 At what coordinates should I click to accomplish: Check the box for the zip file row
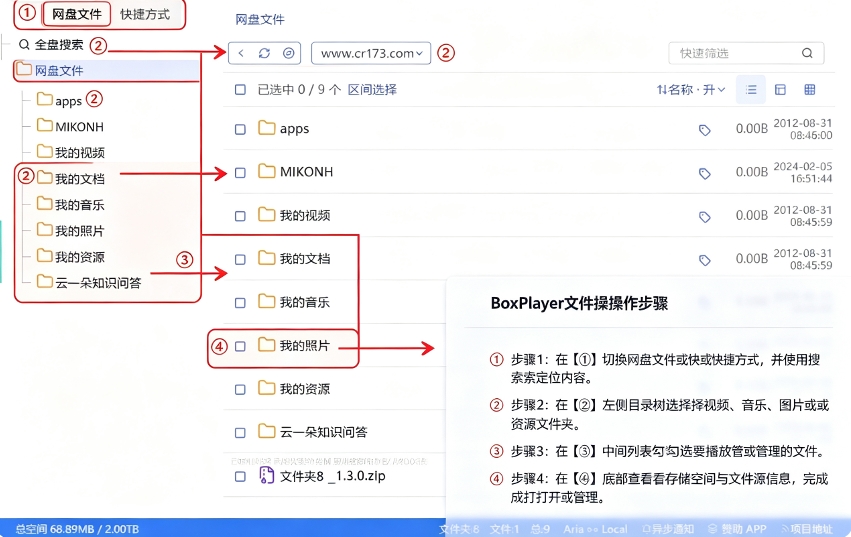(240, 477)
